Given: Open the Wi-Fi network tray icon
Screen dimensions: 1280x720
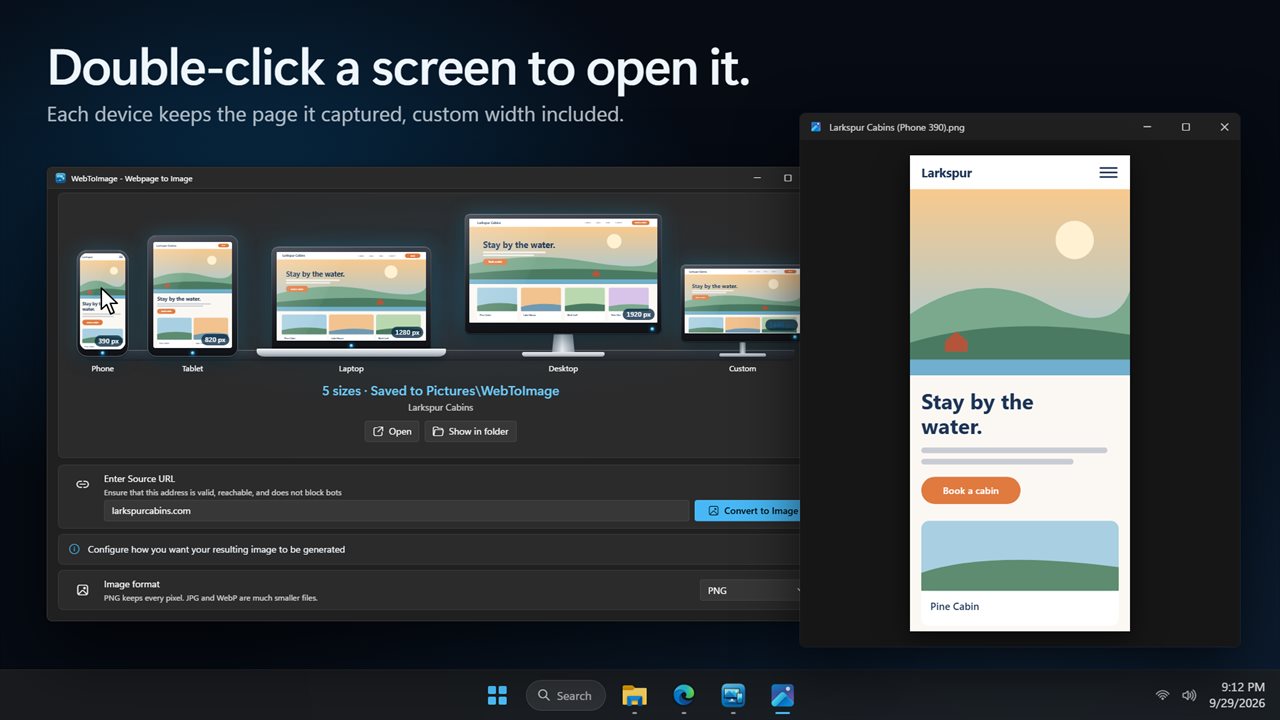Looking at the screenshot, I should [x=1162, y=695].
